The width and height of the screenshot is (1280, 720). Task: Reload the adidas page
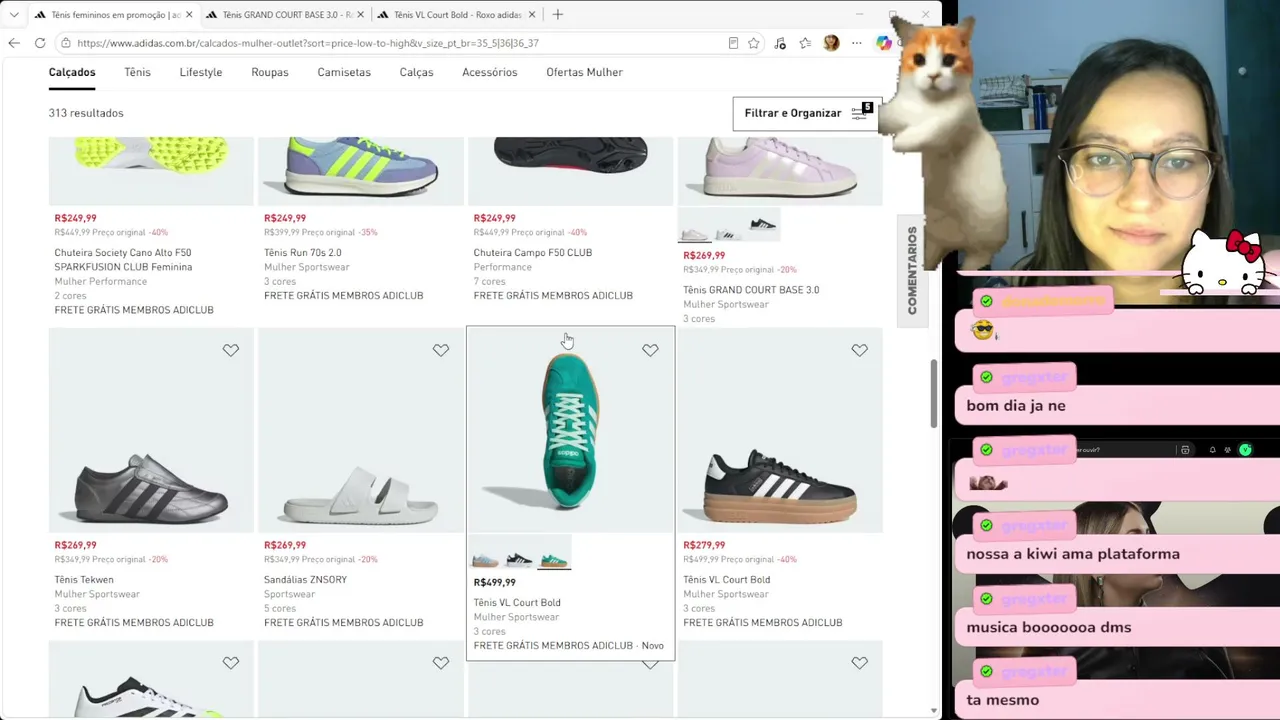pos(40,43)
